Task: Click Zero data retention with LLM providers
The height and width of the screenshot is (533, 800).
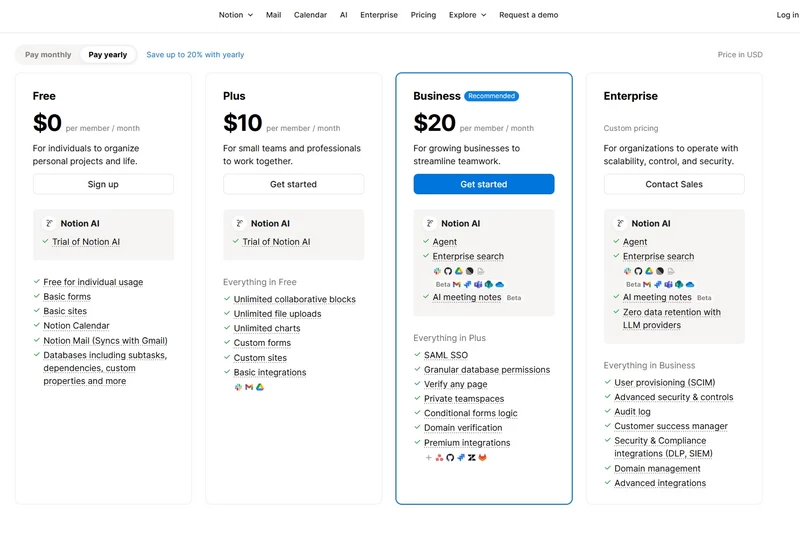Action: click(671, 318)
